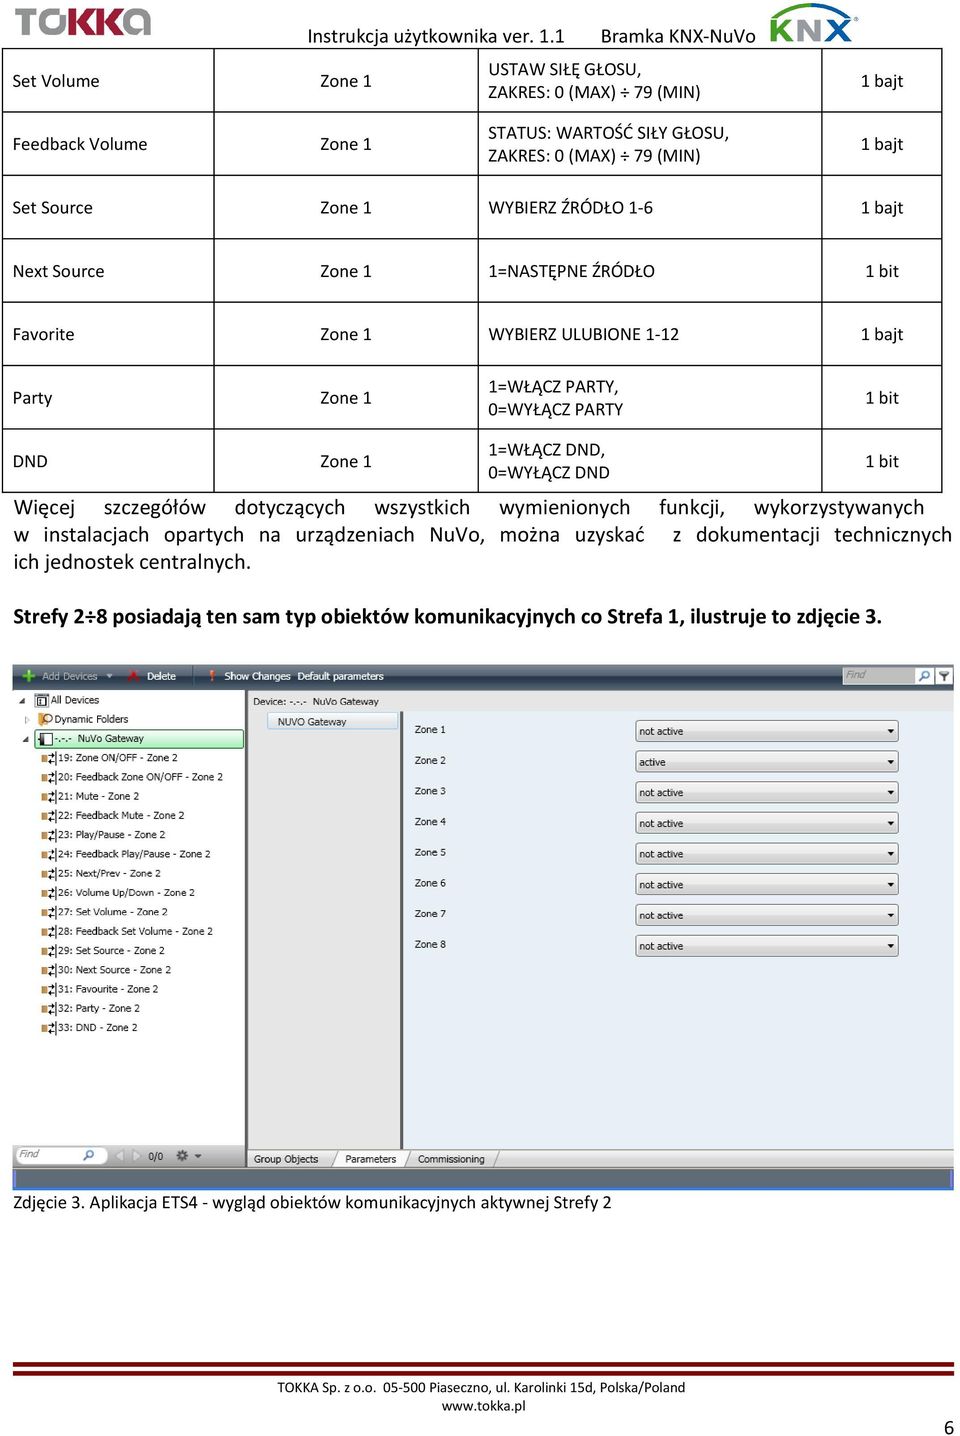The image size is (960, 1436).
Task: Click group object icon for 21: Mute - Zone 2
Action: [48, 797]
